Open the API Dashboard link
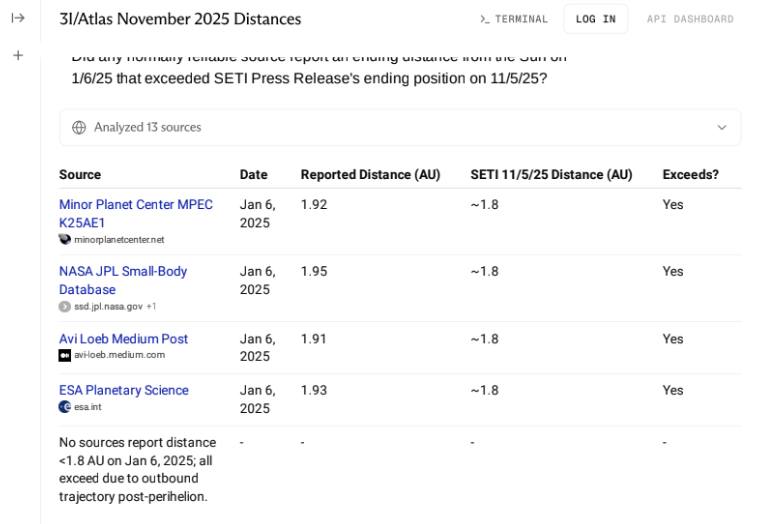The image size is (760, 524). point(690,19)
